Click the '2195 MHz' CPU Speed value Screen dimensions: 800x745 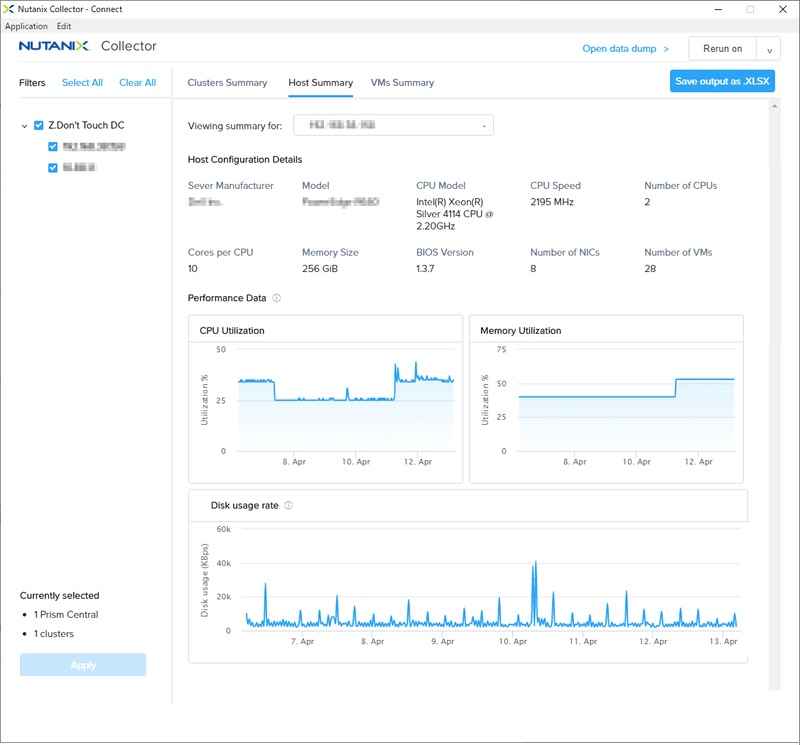point(552,202)
